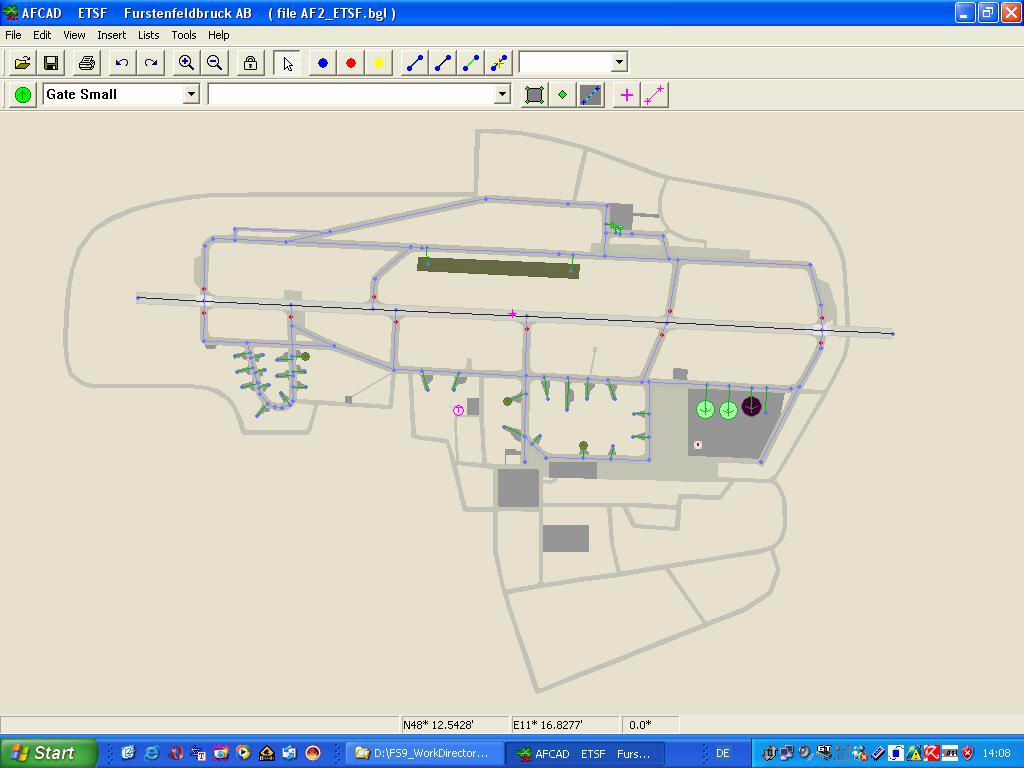Click the Zoom Out magnifier icon
This screenshot has height=768, width=1024.
point(214,63)
